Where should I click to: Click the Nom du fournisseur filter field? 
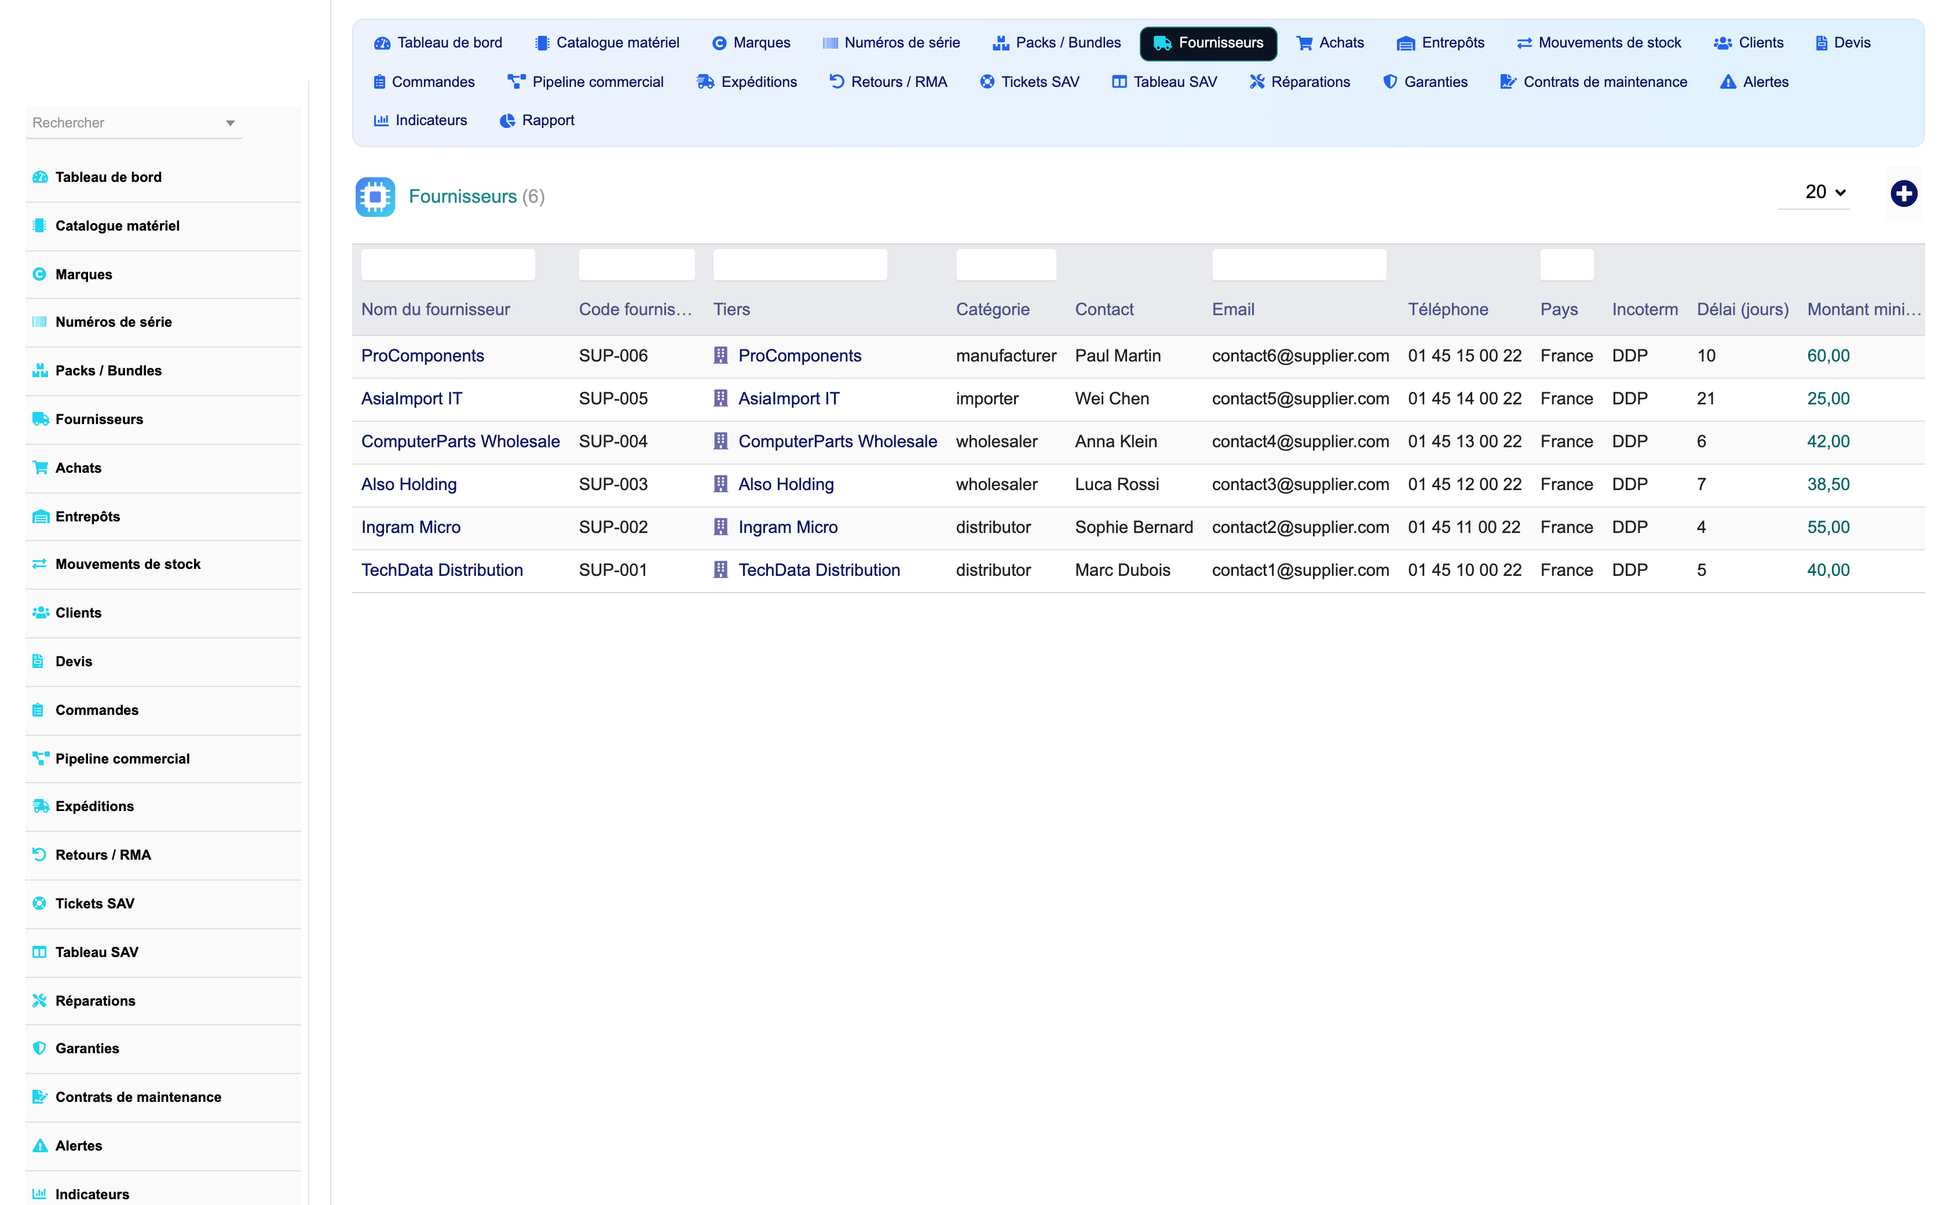448,265
